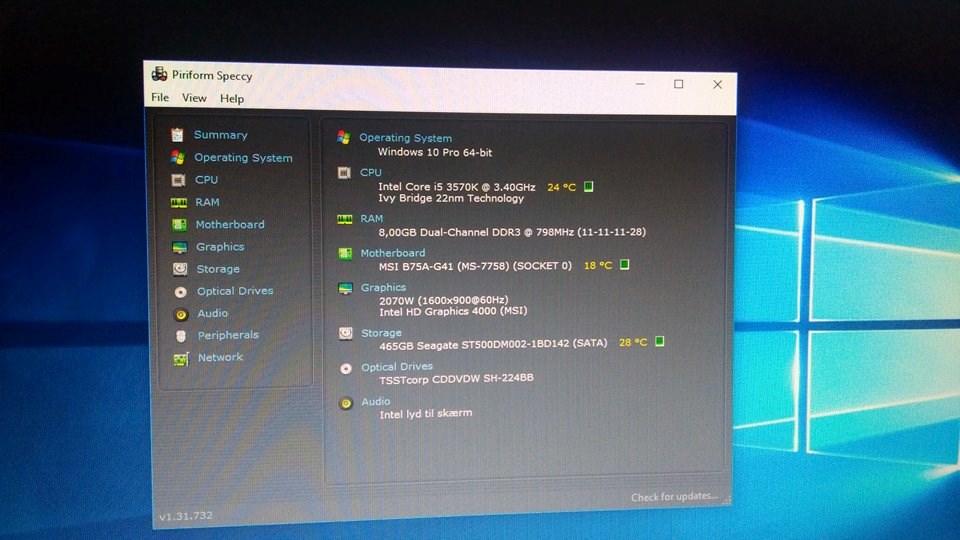The width and height of the screenshot is (960, 540).
Task: Click the Storage hard drive icon in sidebar
Action: click(x=180, y=269)
